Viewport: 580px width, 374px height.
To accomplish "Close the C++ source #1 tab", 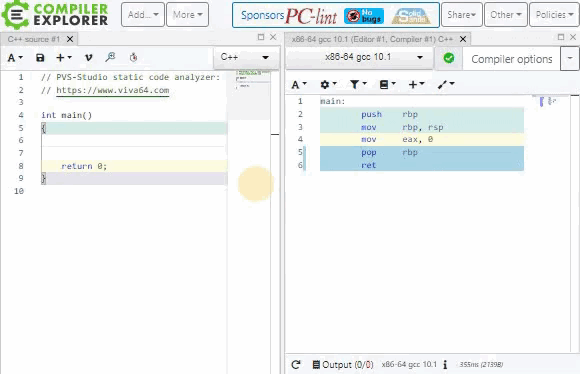I will pos(70,39).
